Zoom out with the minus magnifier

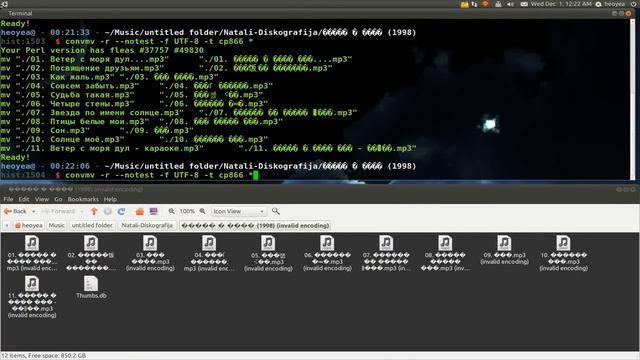click(171, 211)
